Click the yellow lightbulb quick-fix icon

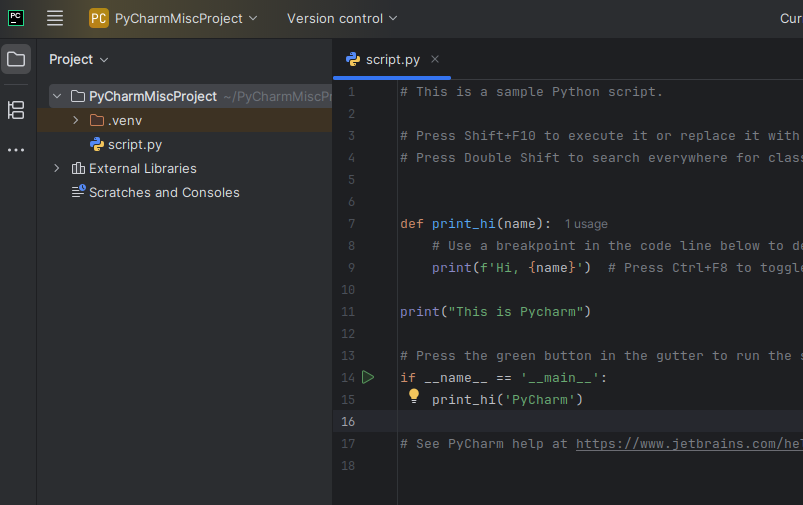tap(414, 397)
